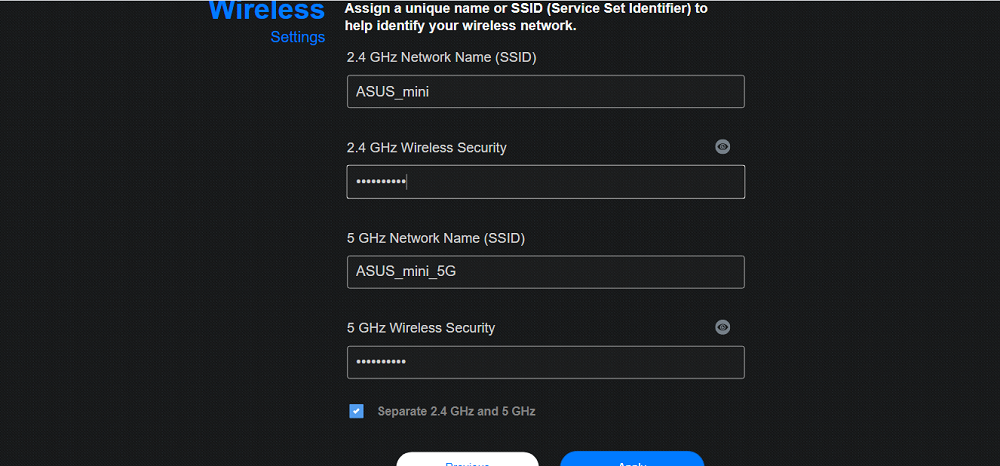1000x466 pixels.
Task: Click the '2.4 GHz Network Name (SSID)' label
Action: coord(441,57)
